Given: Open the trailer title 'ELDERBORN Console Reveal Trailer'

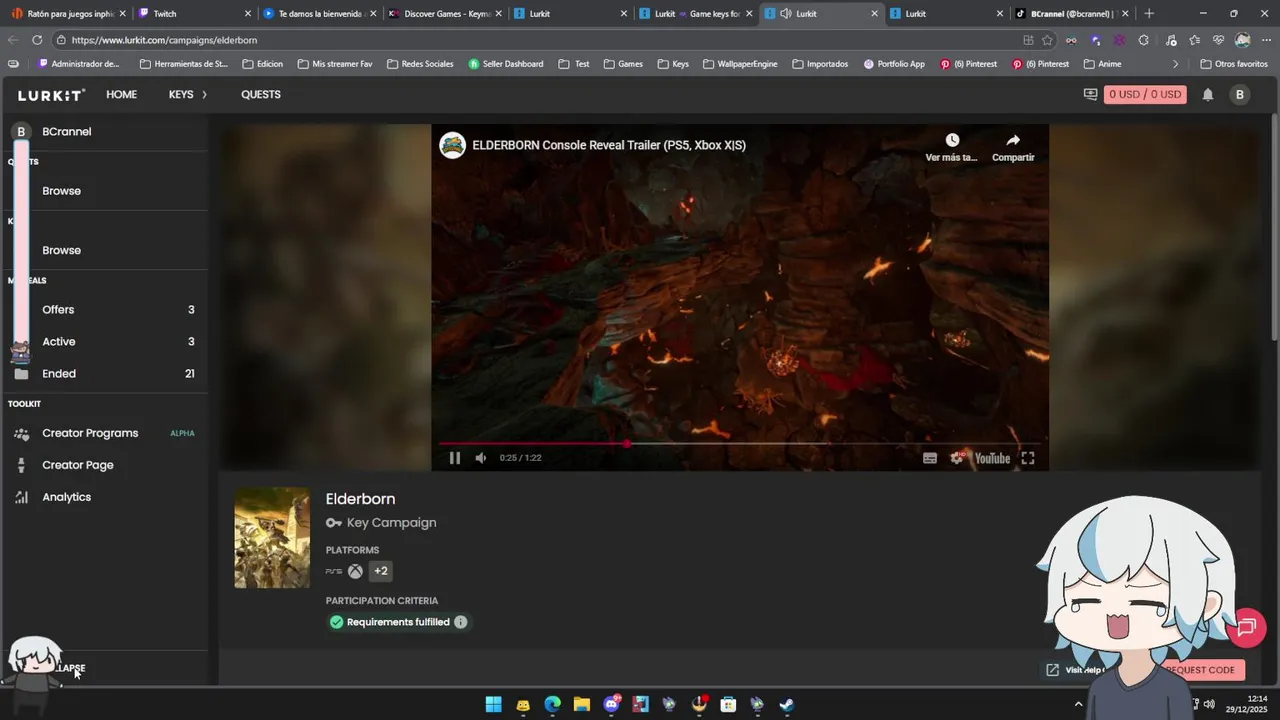Looking at the screenshot, I should pos(609,145).
